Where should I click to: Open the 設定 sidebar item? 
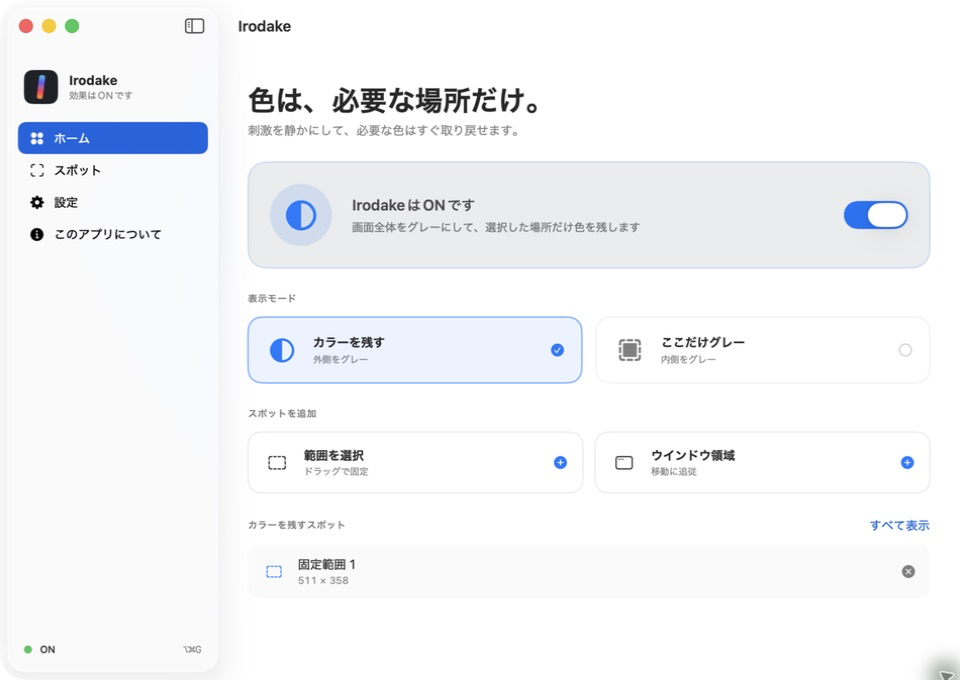coord(113,202)
